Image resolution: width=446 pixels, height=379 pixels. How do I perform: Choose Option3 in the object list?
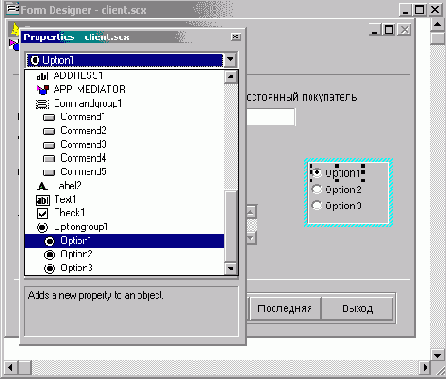pos(124,268)
